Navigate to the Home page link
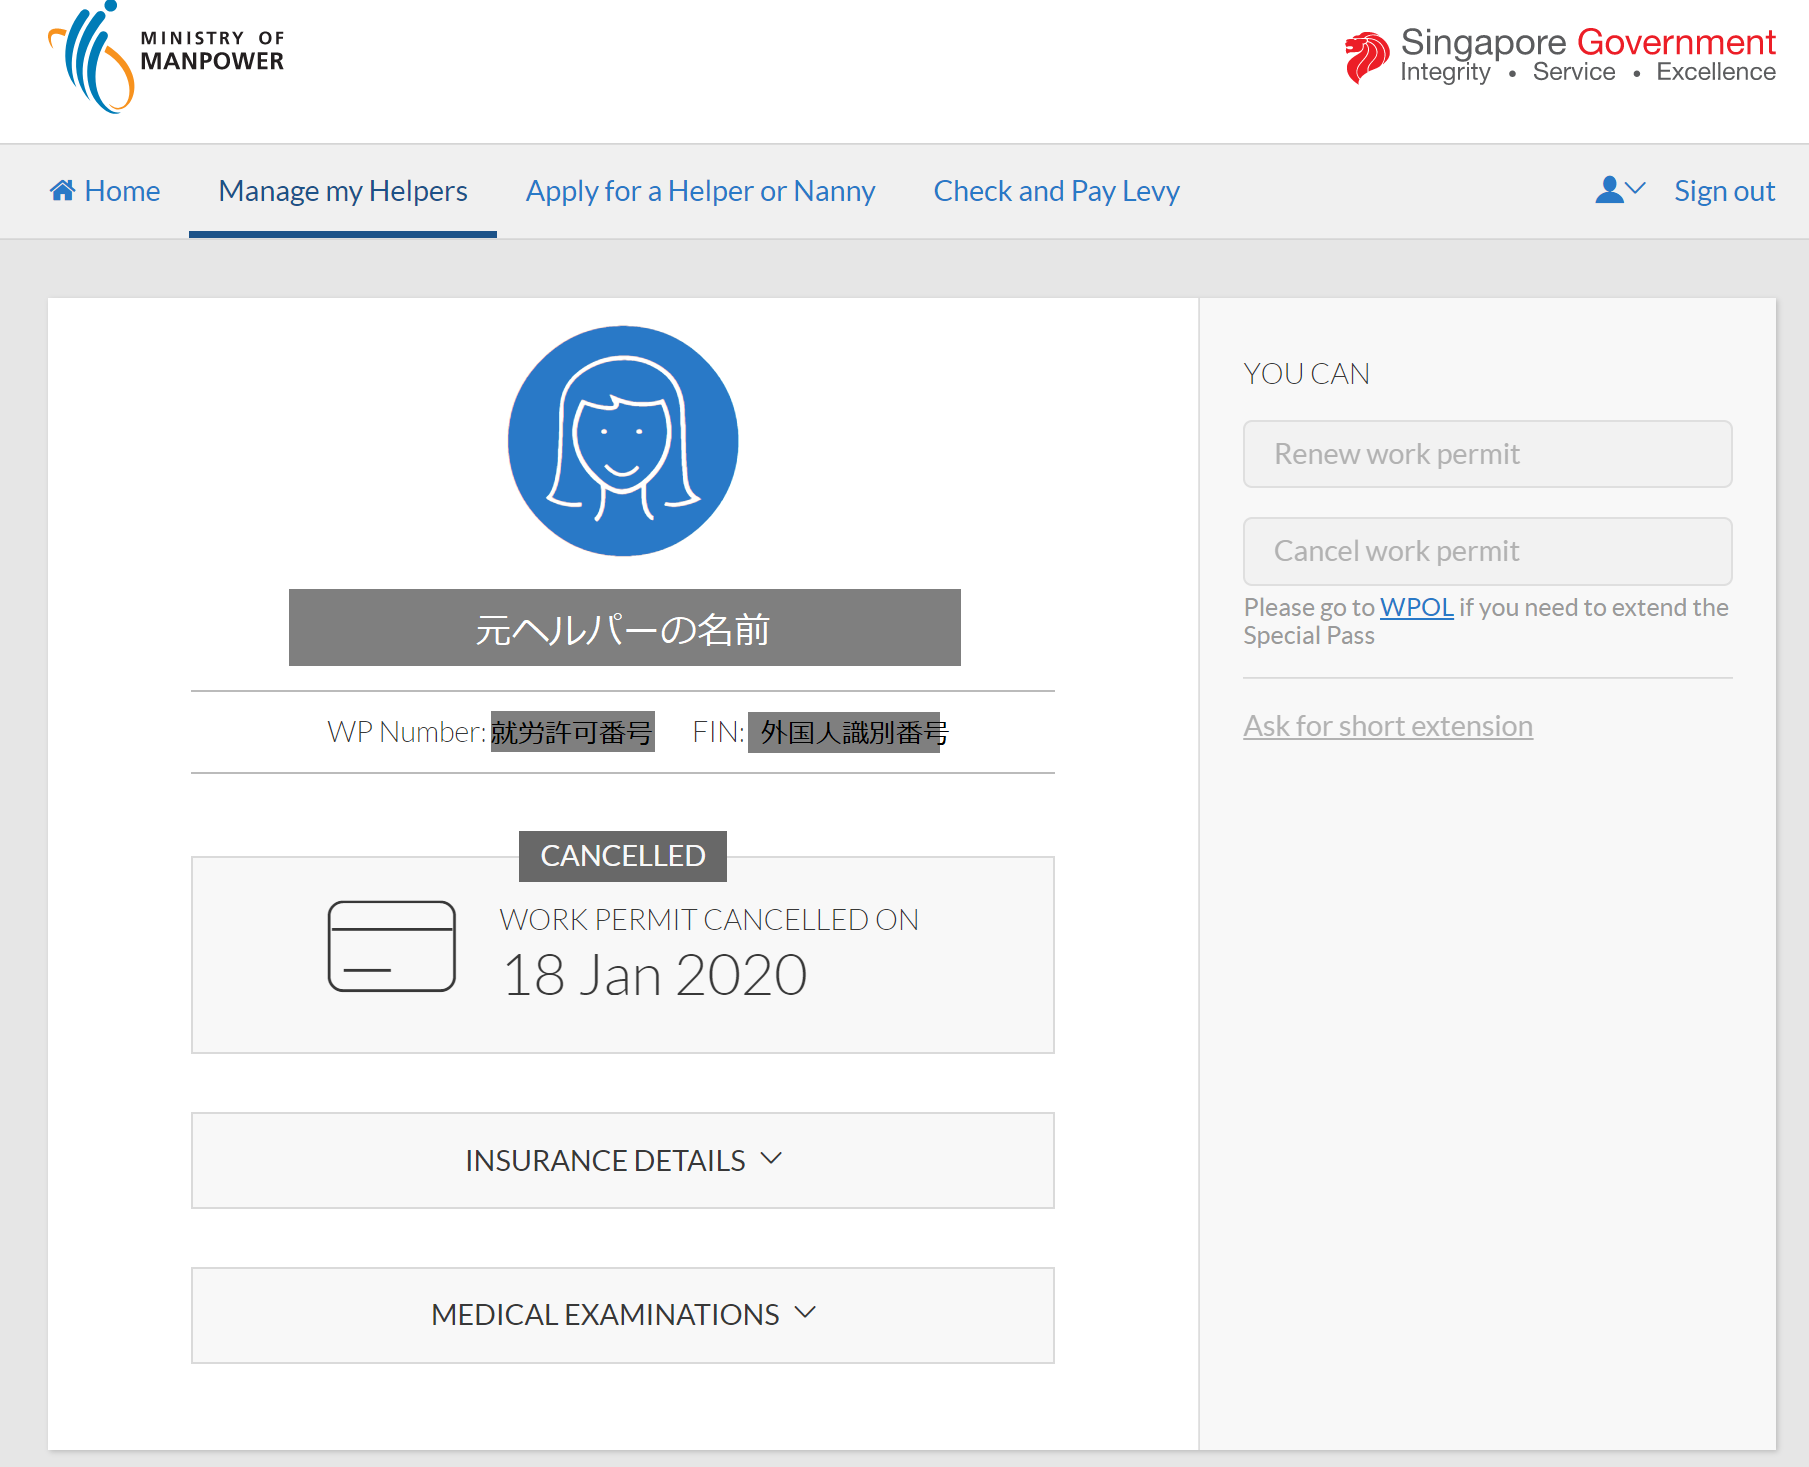 pos(122,190)
